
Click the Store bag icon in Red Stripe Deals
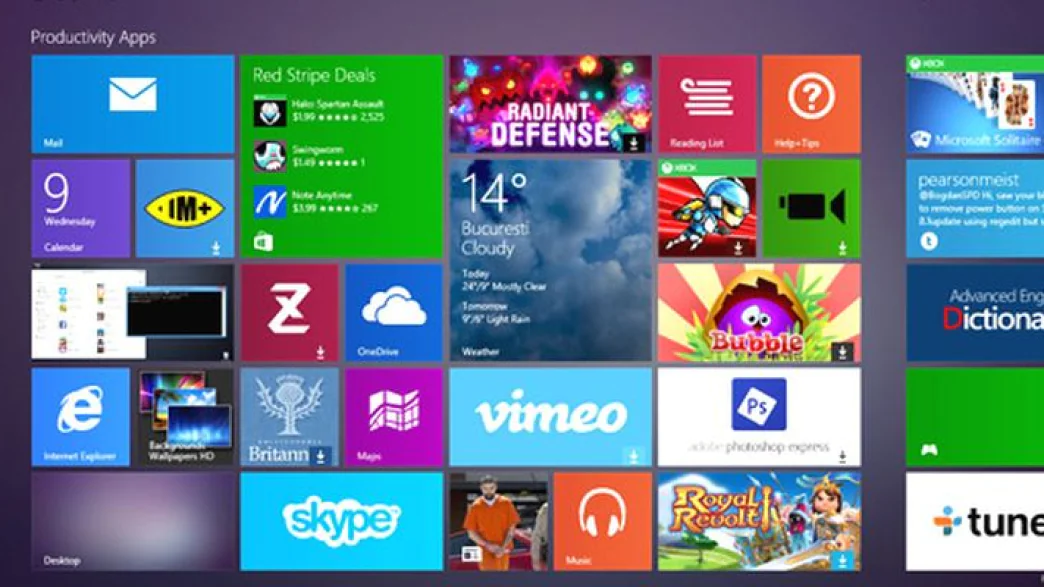tap(263, 242)
